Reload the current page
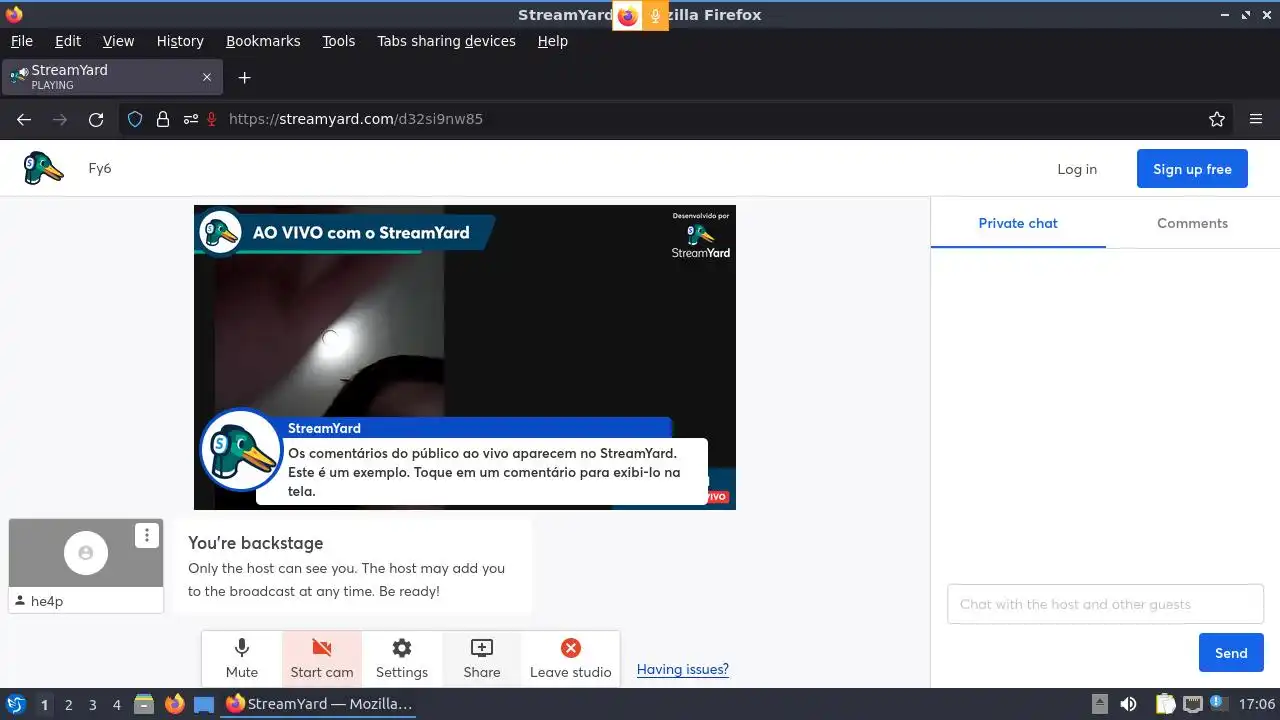The width and height of the screenshot is (1280, 720). pos(96,119)
